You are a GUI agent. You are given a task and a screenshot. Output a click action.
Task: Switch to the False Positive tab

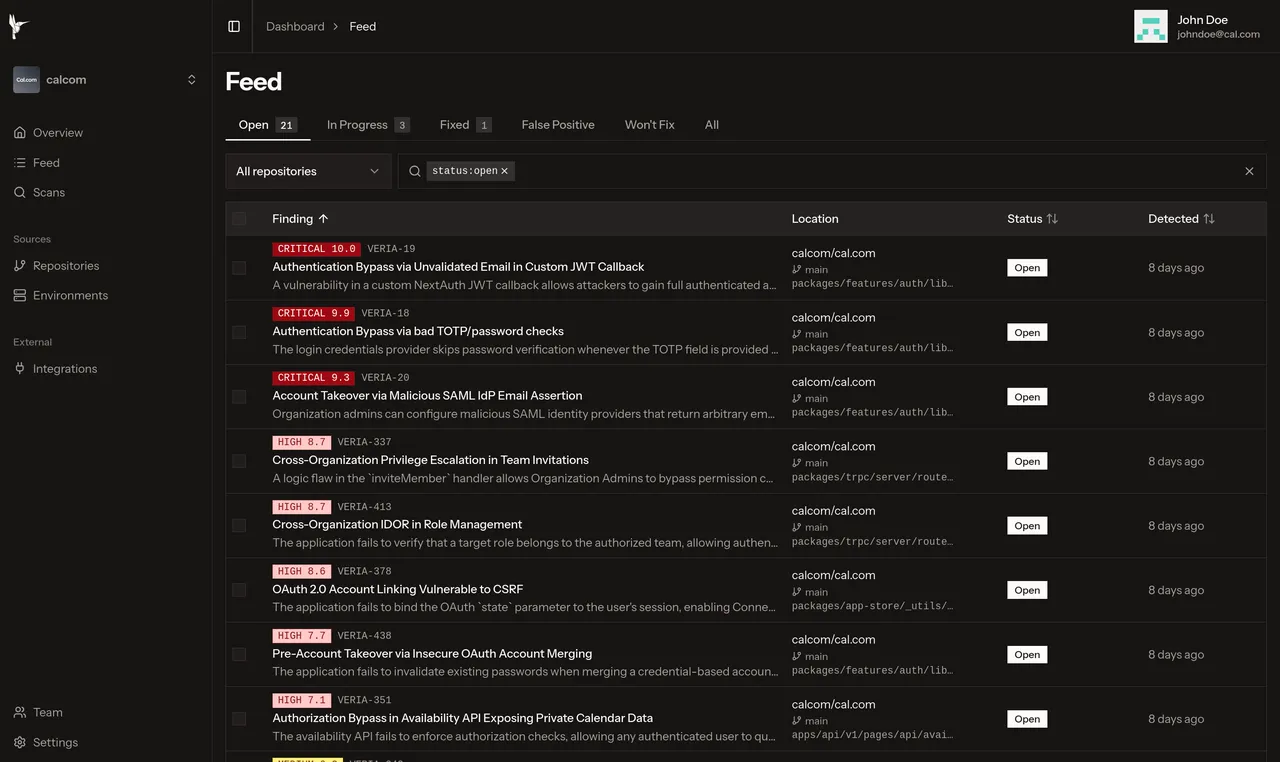pos(558,125)
